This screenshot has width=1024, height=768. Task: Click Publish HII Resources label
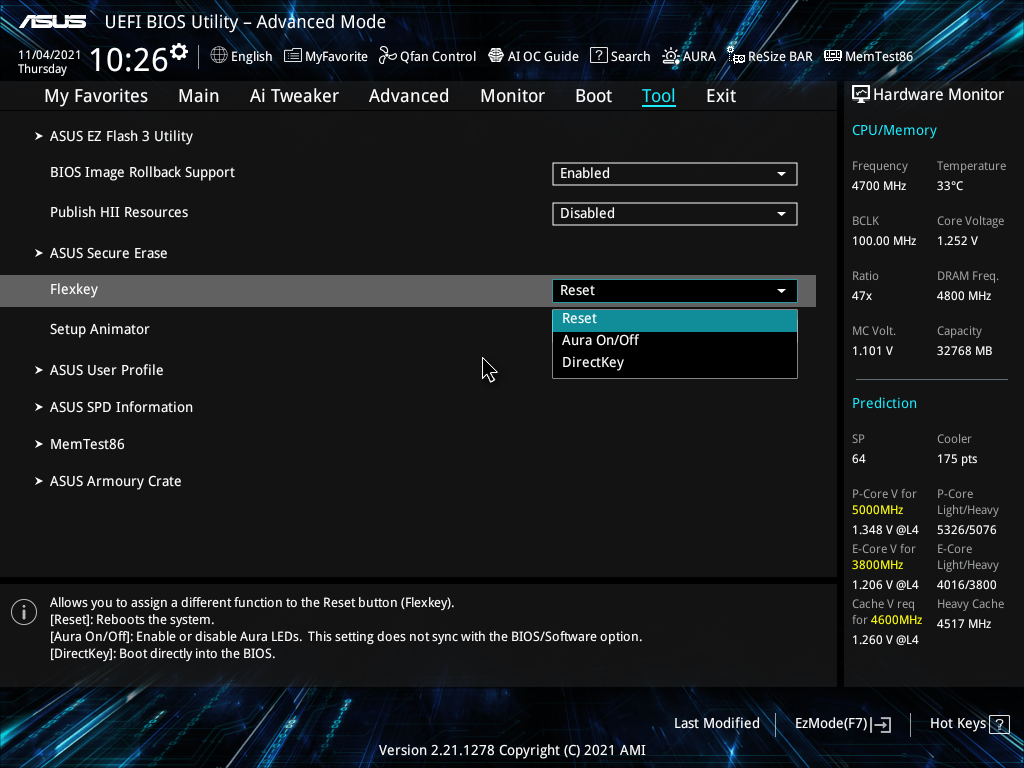pyautogui.click(x=119, y=212)
